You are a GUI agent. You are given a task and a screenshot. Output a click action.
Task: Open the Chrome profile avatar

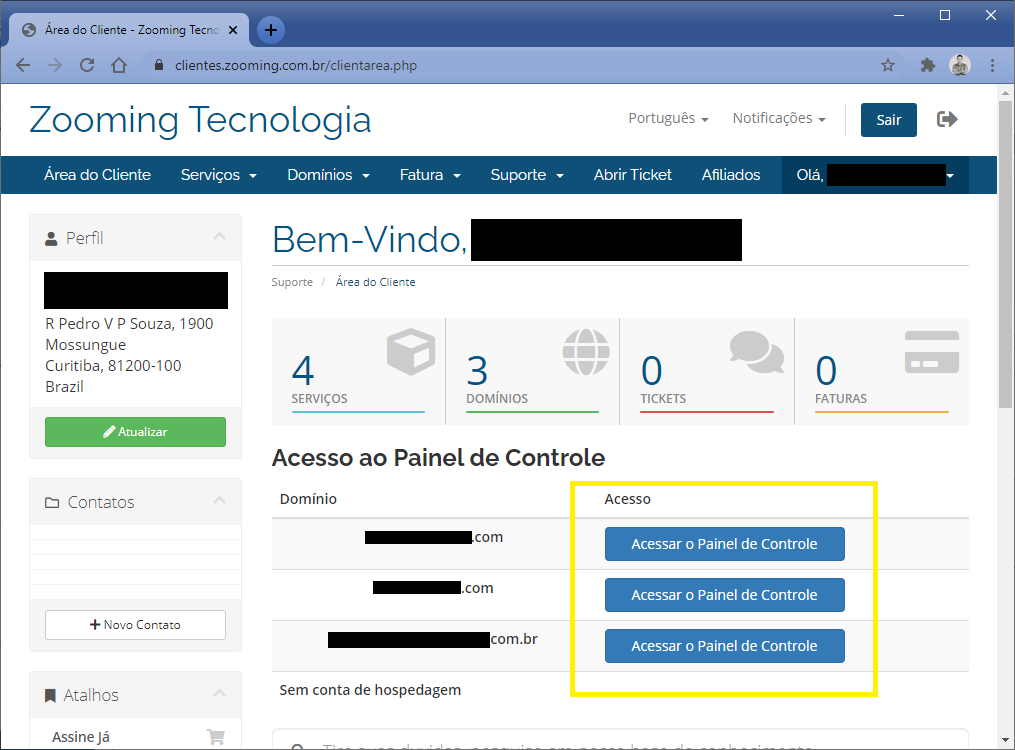pyautogui.click(x=960, y=65)
